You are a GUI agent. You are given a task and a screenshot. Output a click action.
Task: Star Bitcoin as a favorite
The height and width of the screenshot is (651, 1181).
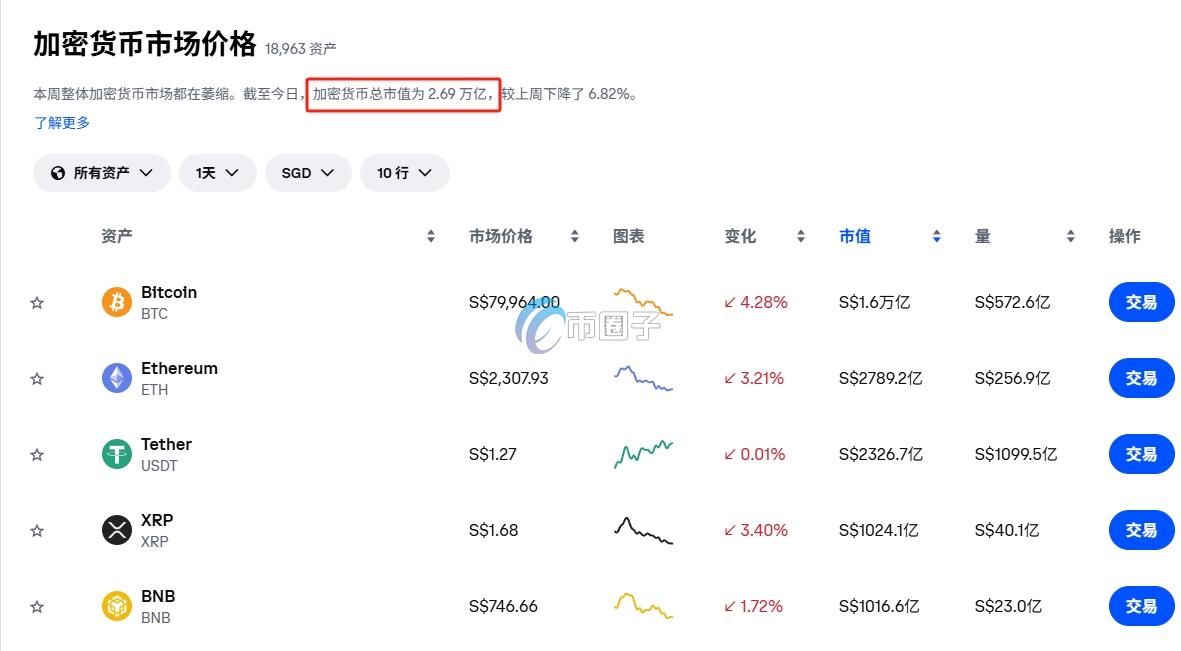37,303
